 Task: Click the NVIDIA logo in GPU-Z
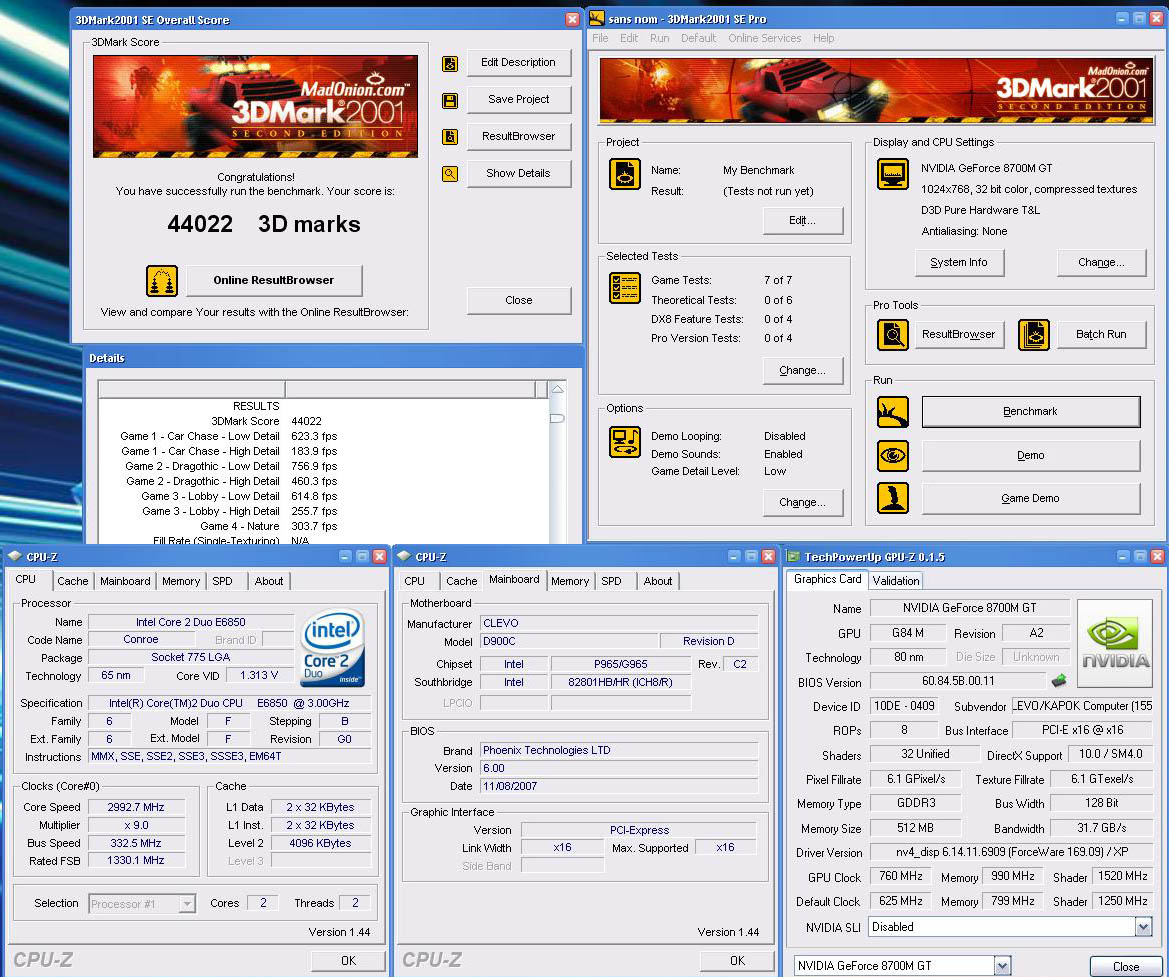[x=1115, y=643]
